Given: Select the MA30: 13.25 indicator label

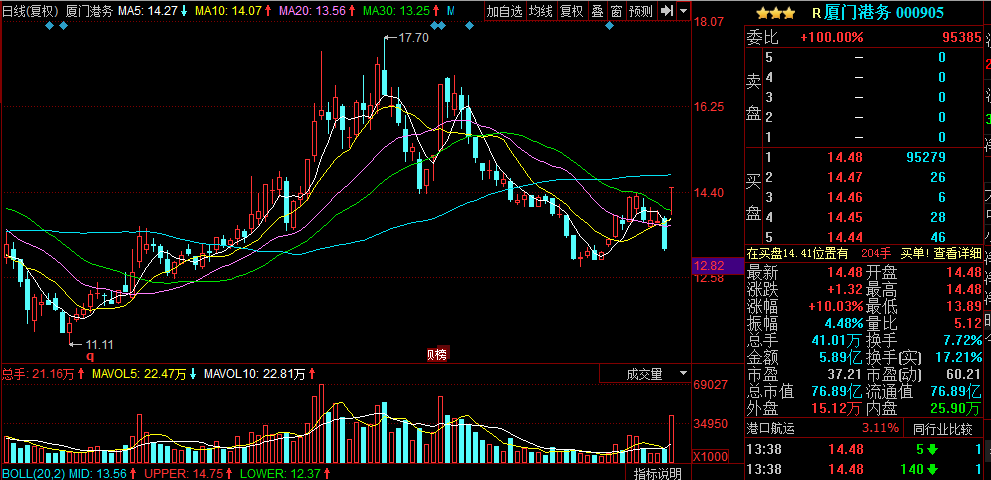Looking at the screenshot, I should coord(403,11).
